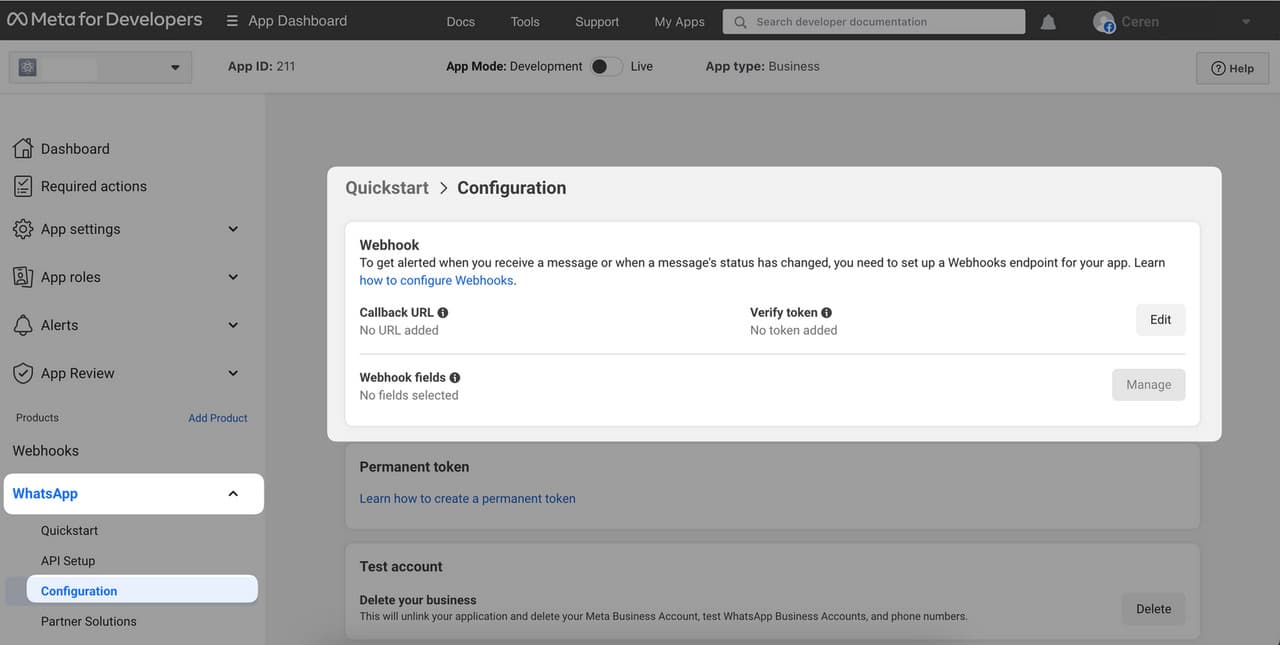
Task: Open the Support menu
Action: click(597, 22)
